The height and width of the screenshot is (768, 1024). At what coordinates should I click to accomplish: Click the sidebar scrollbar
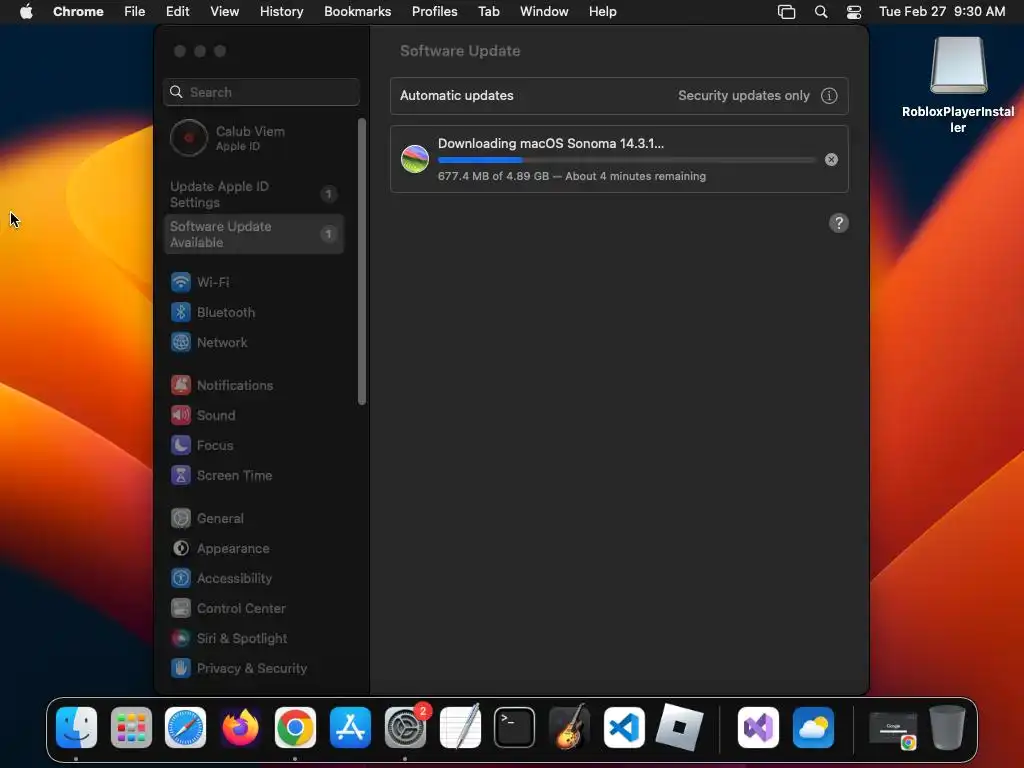pos(362,261)
